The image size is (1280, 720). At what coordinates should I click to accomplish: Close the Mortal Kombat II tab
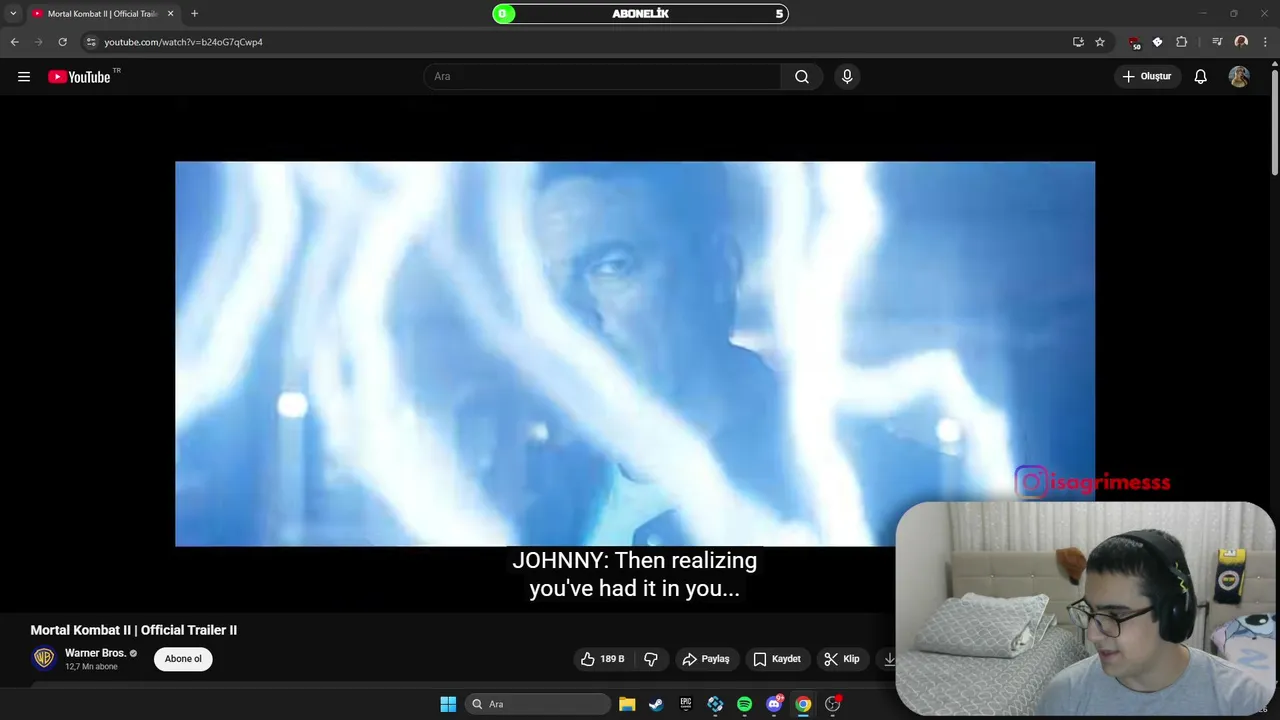pyautogui.click(x=170, y=13)
